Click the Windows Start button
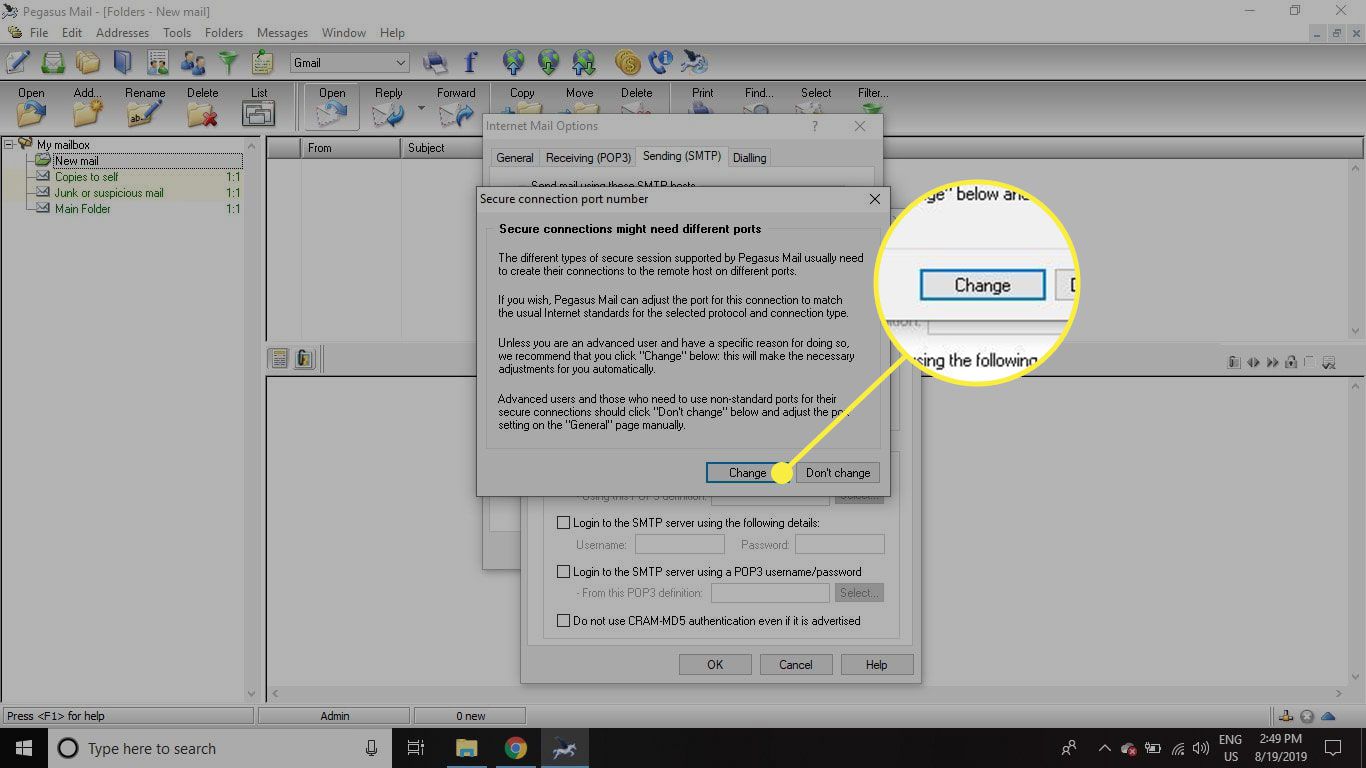The height and width of the screenshot is (768, 1366). pyautogui.click(x=22, y=748)
